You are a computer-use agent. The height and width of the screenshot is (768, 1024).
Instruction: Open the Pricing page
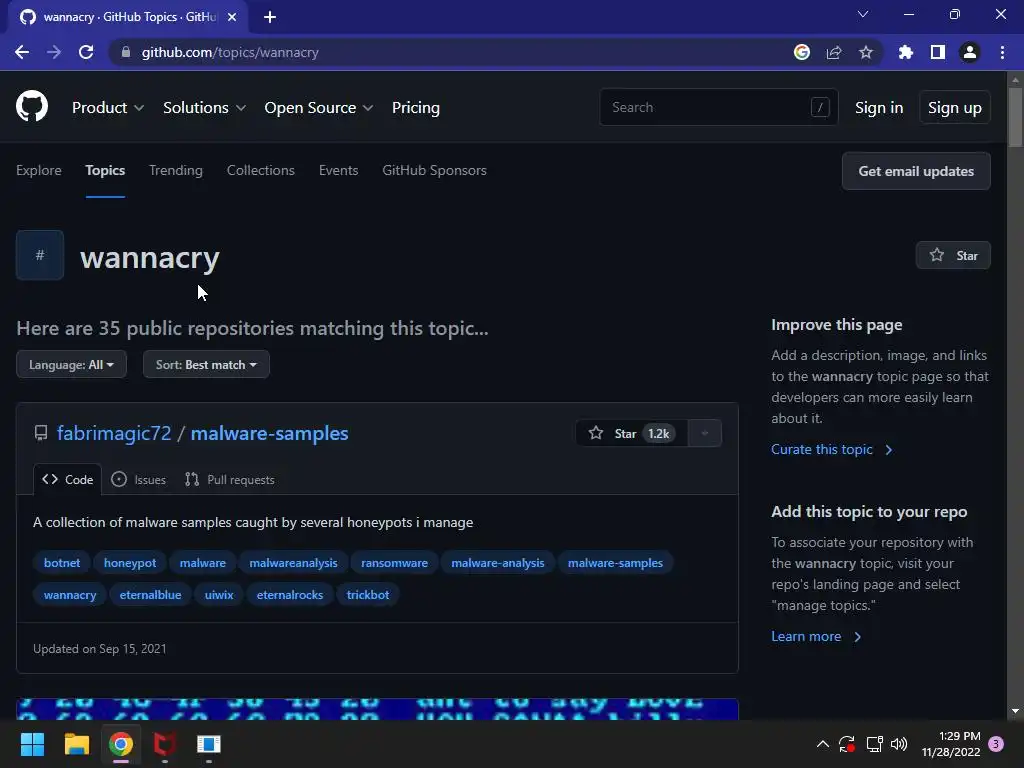415,108
